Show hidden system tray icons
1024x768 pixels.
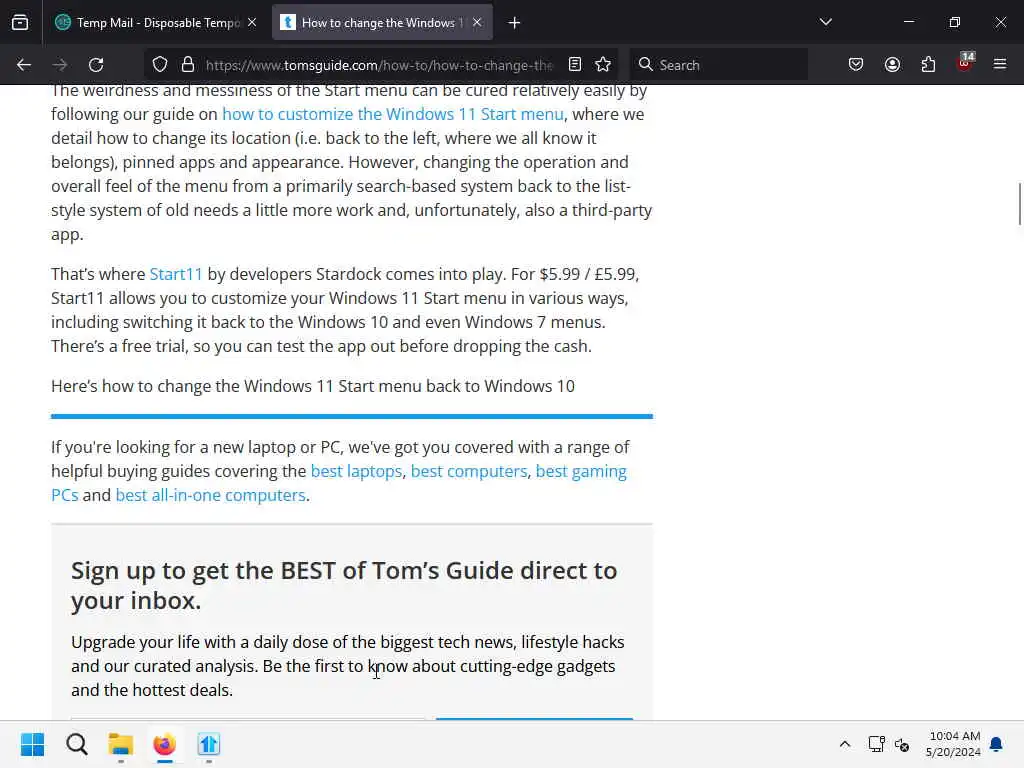tap(844, 744)
